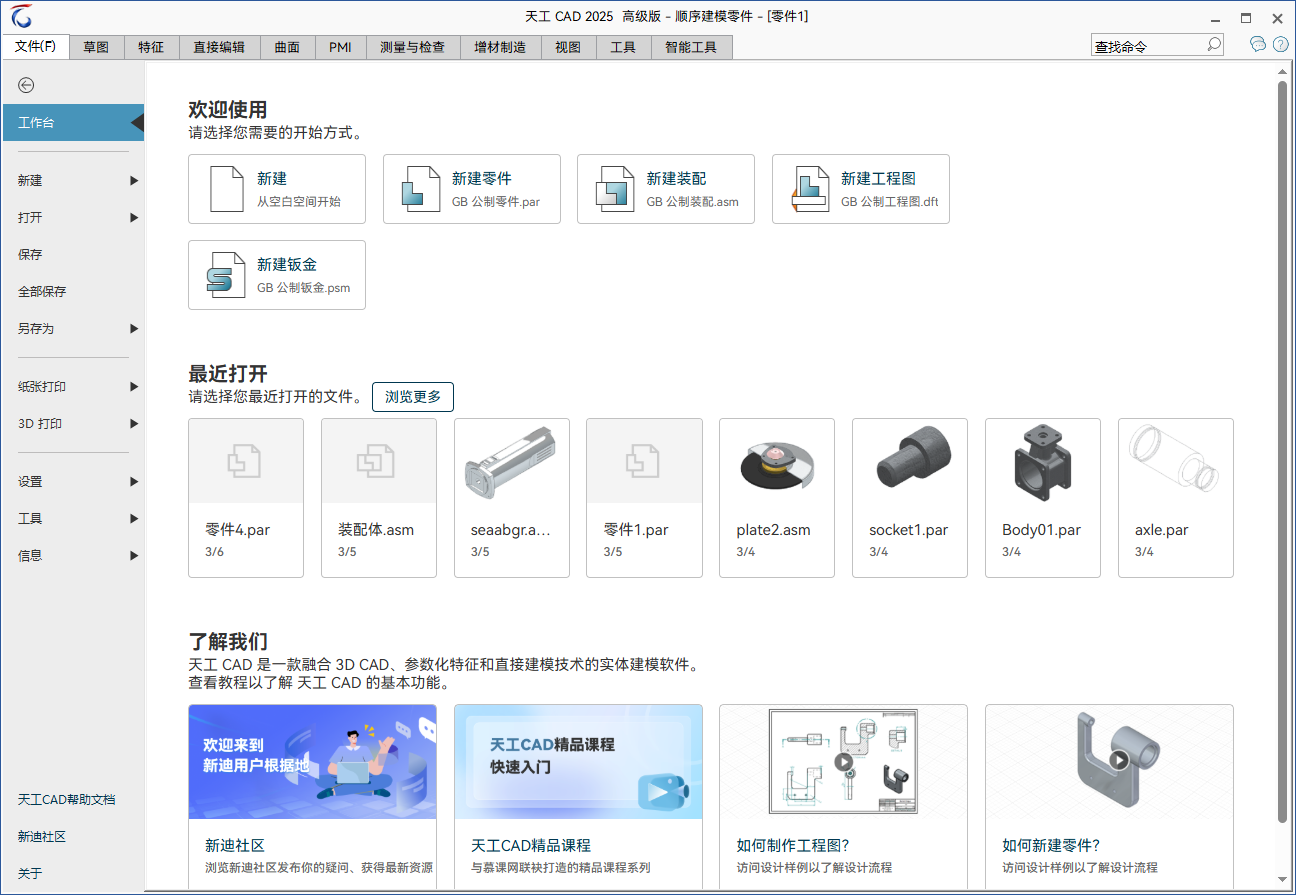
Task: Open 天工CAD帮助文档 link
Action: click(x=66, y=800)
